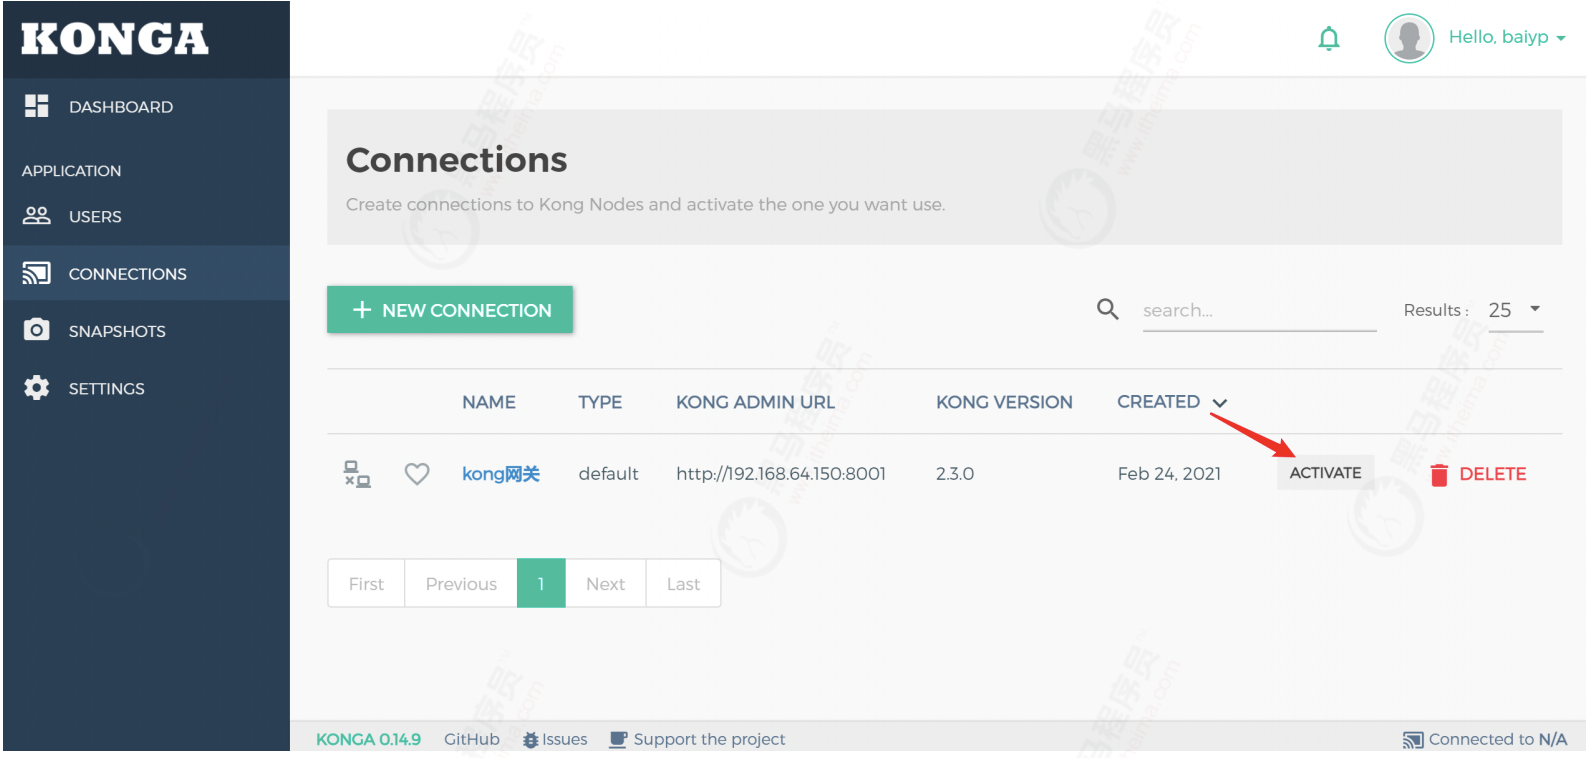Click the ACTIVATE button
Viewport: 1594px width, 758px height.
pyautogui.click(x=1325, y=473)
